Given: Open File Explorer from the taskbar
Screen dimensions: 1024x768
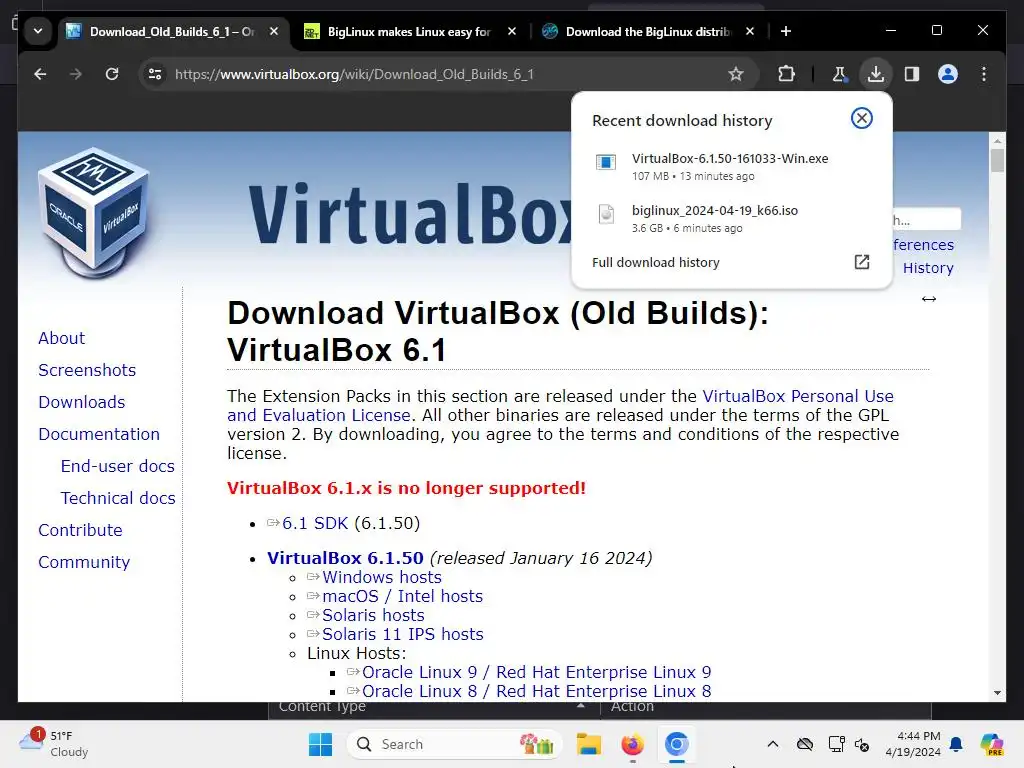Looking at the screenshot, I should coord(588,744).
